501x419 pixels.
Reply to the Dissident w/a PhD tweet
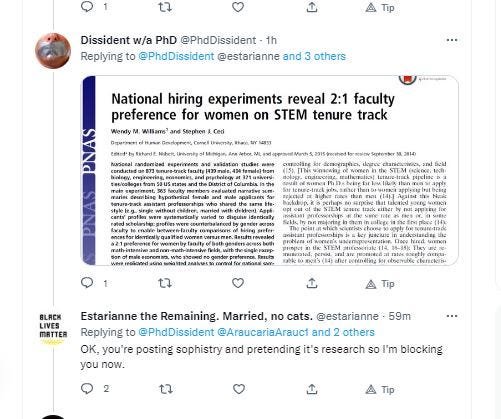(x=87, y=283)
